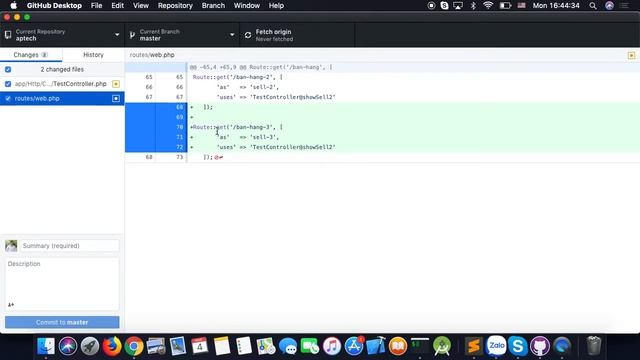640x360 pixels.
Task: Open Xcode from the Dock
Action: pyautogui.click(x=376, y=346)
